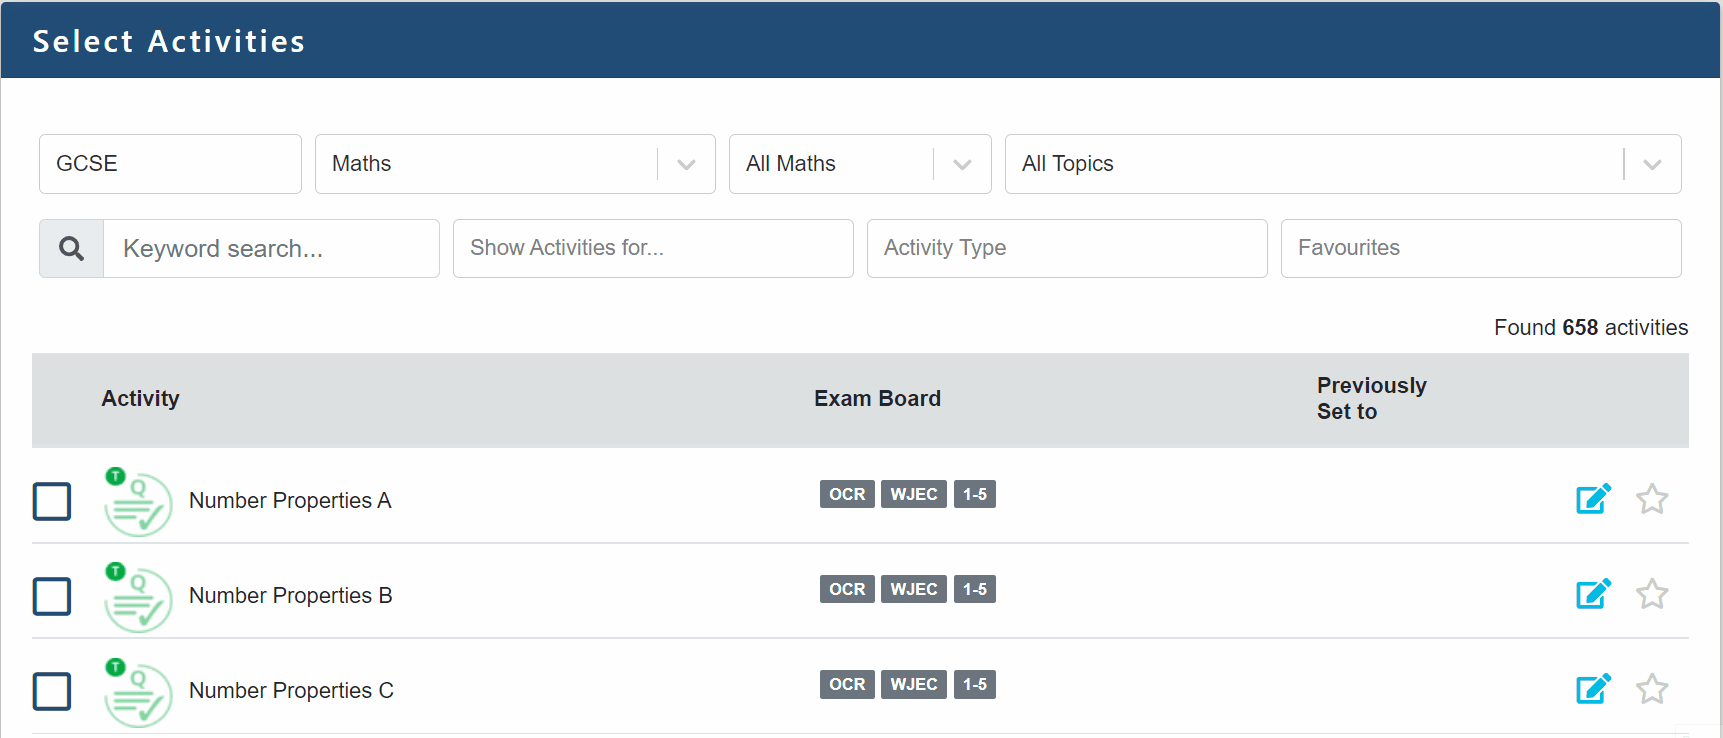Open the Activity Type filter
This screenshot has height=738, width=1723.
1067,248
